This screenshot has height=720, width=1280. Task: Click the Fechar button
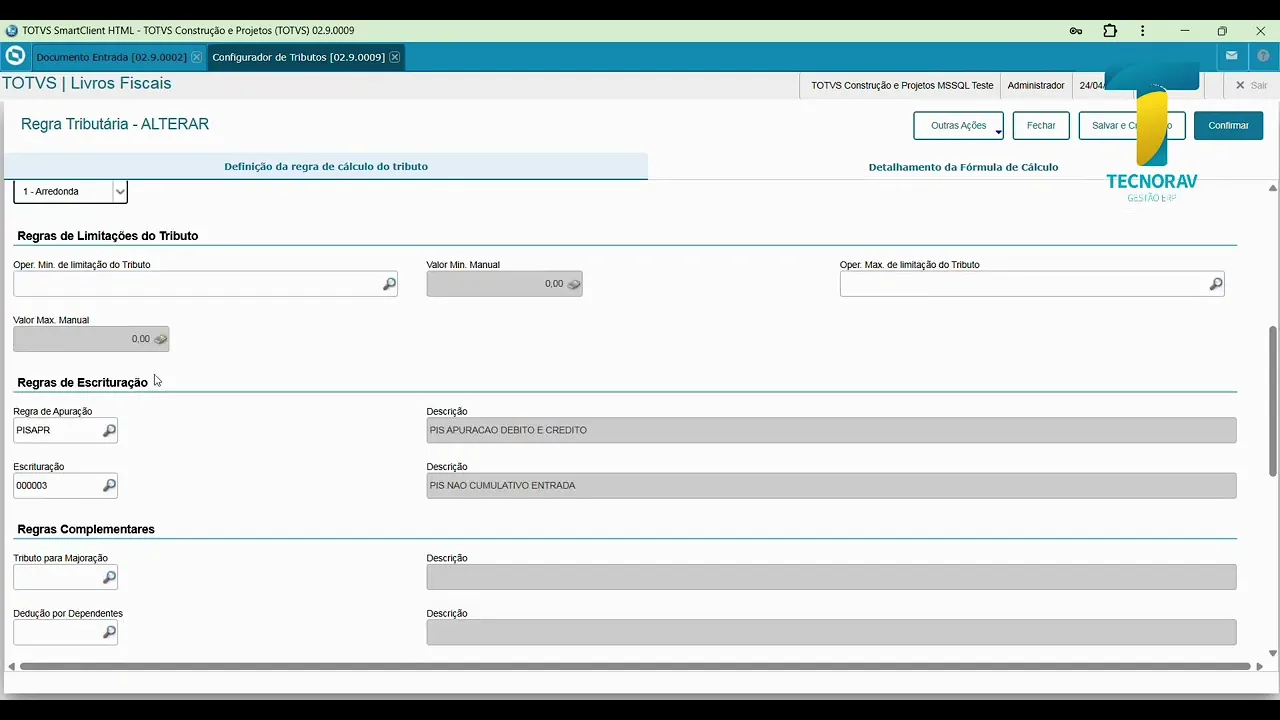coord(1041,126)
